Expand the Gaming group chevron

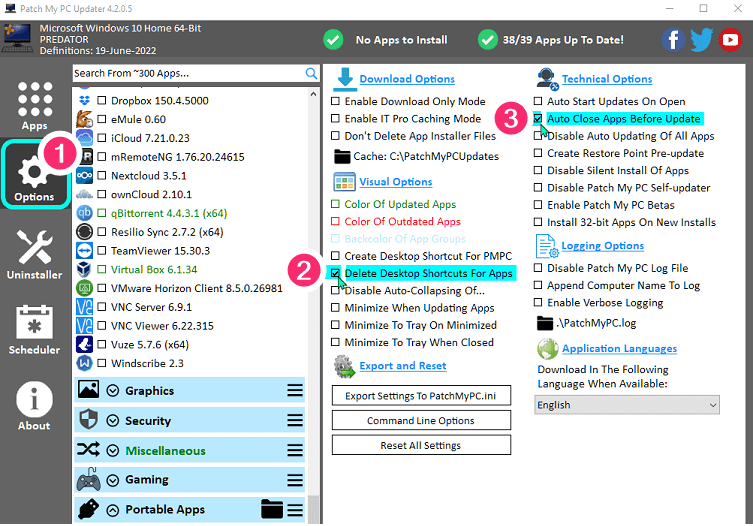coord(113,480)
